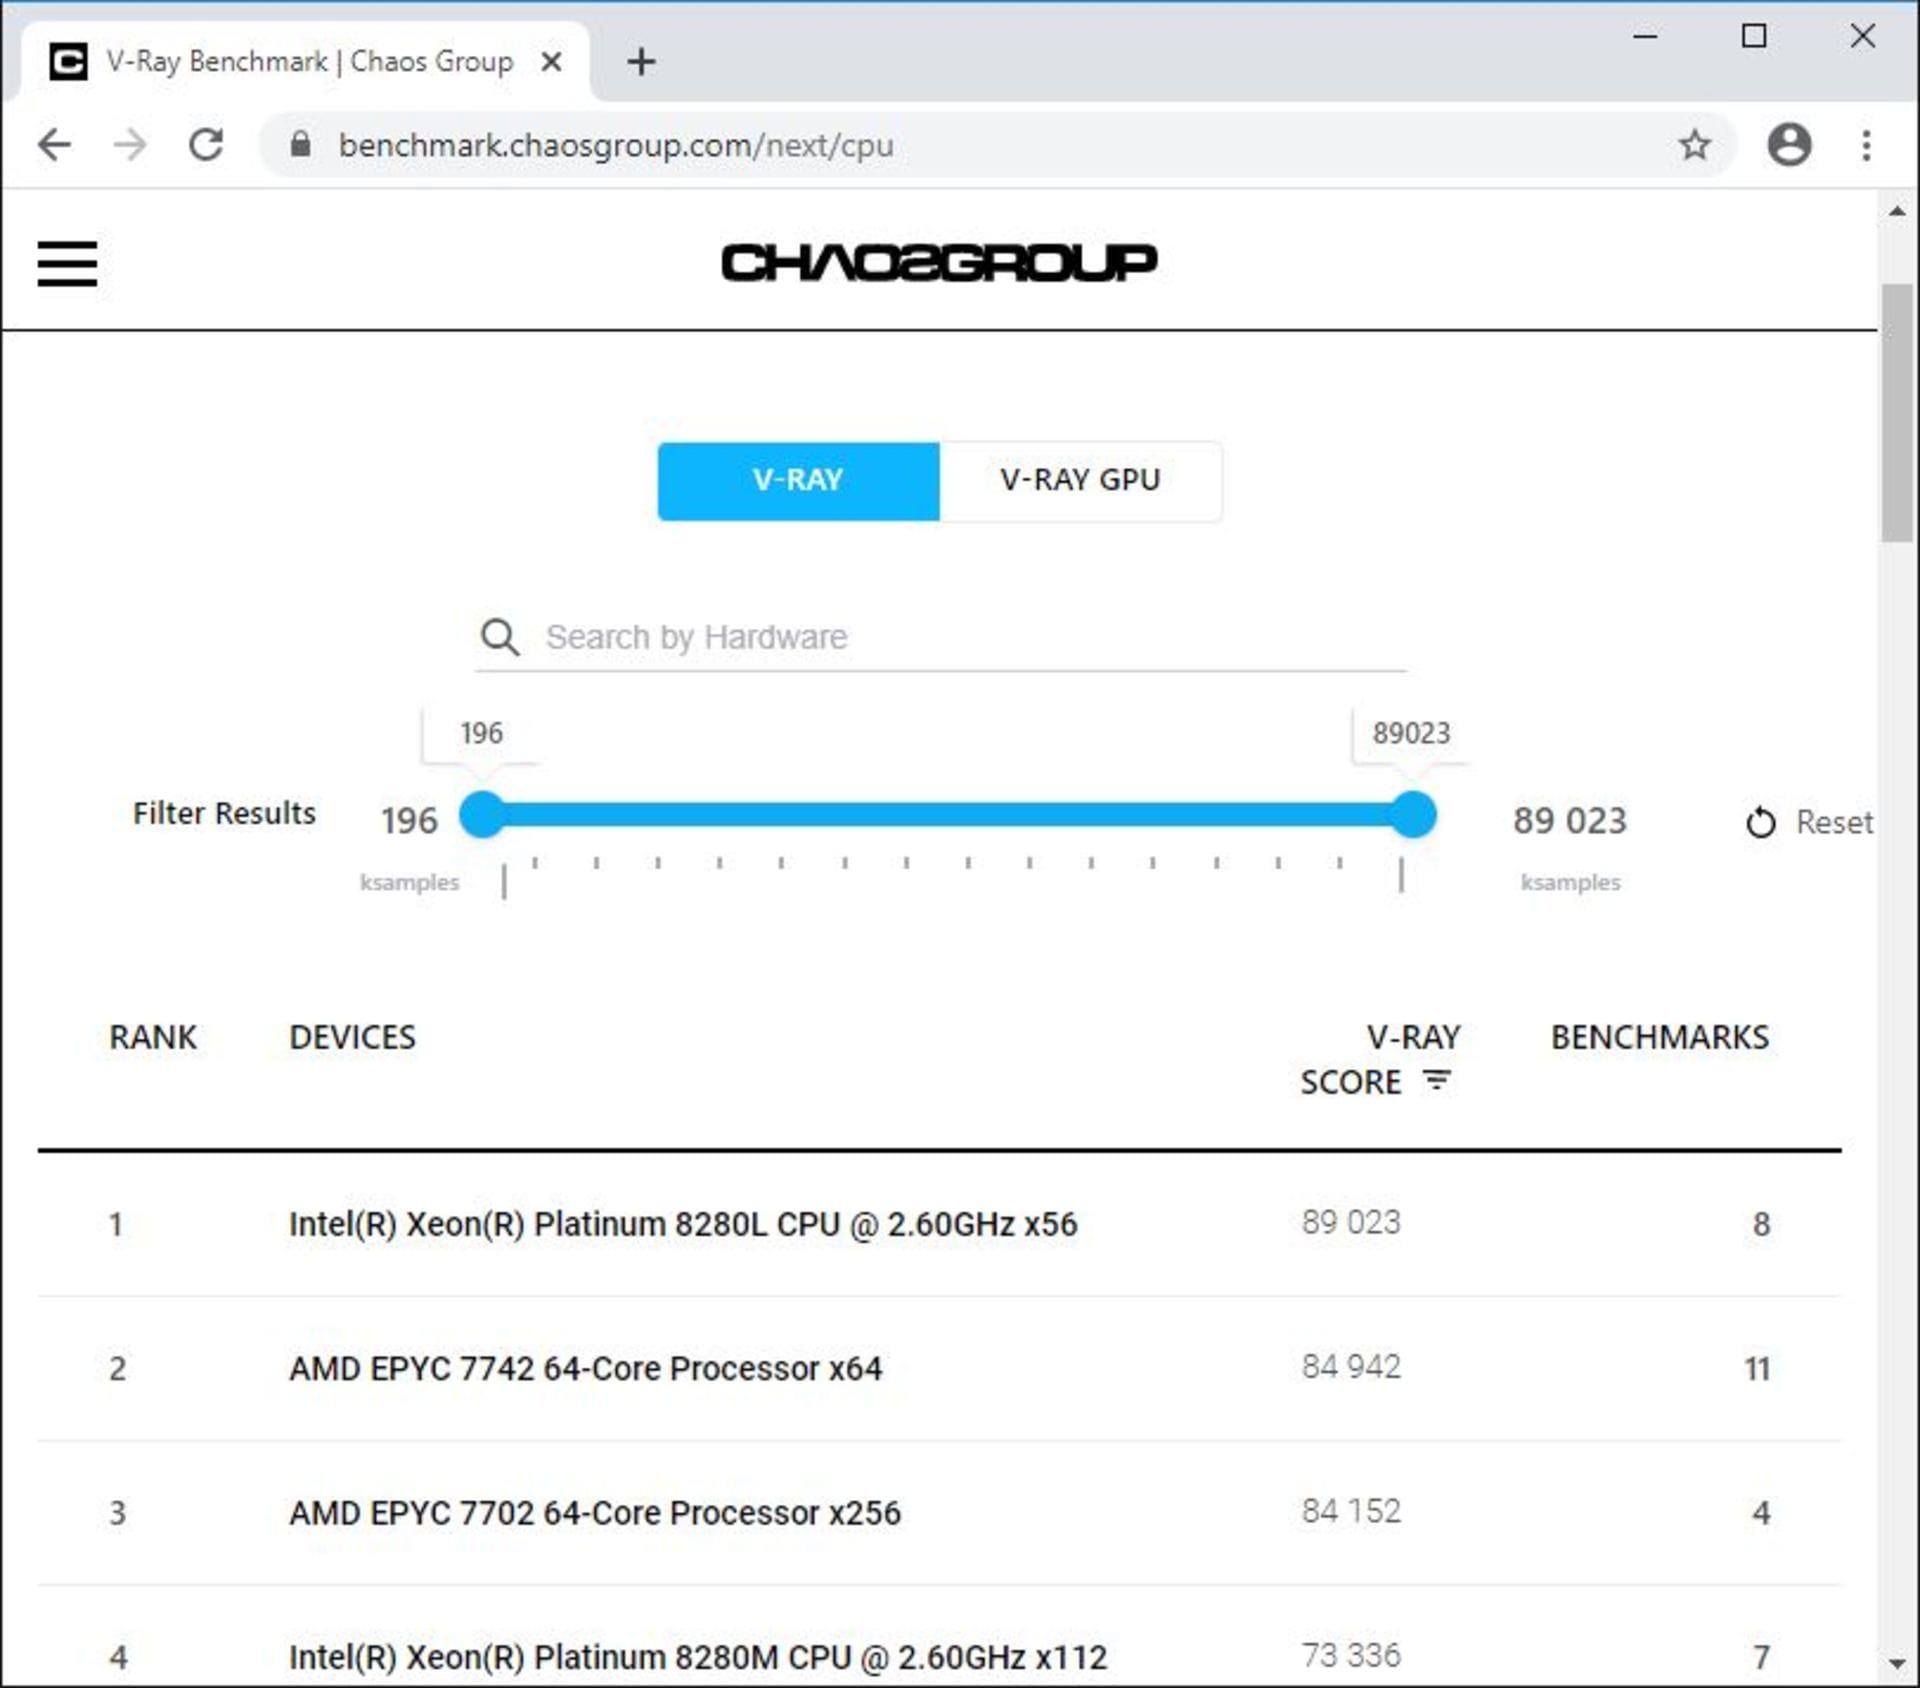Click the Chaos Group logo
The height and width of the screenshot is (1688, 1920).
939,263
